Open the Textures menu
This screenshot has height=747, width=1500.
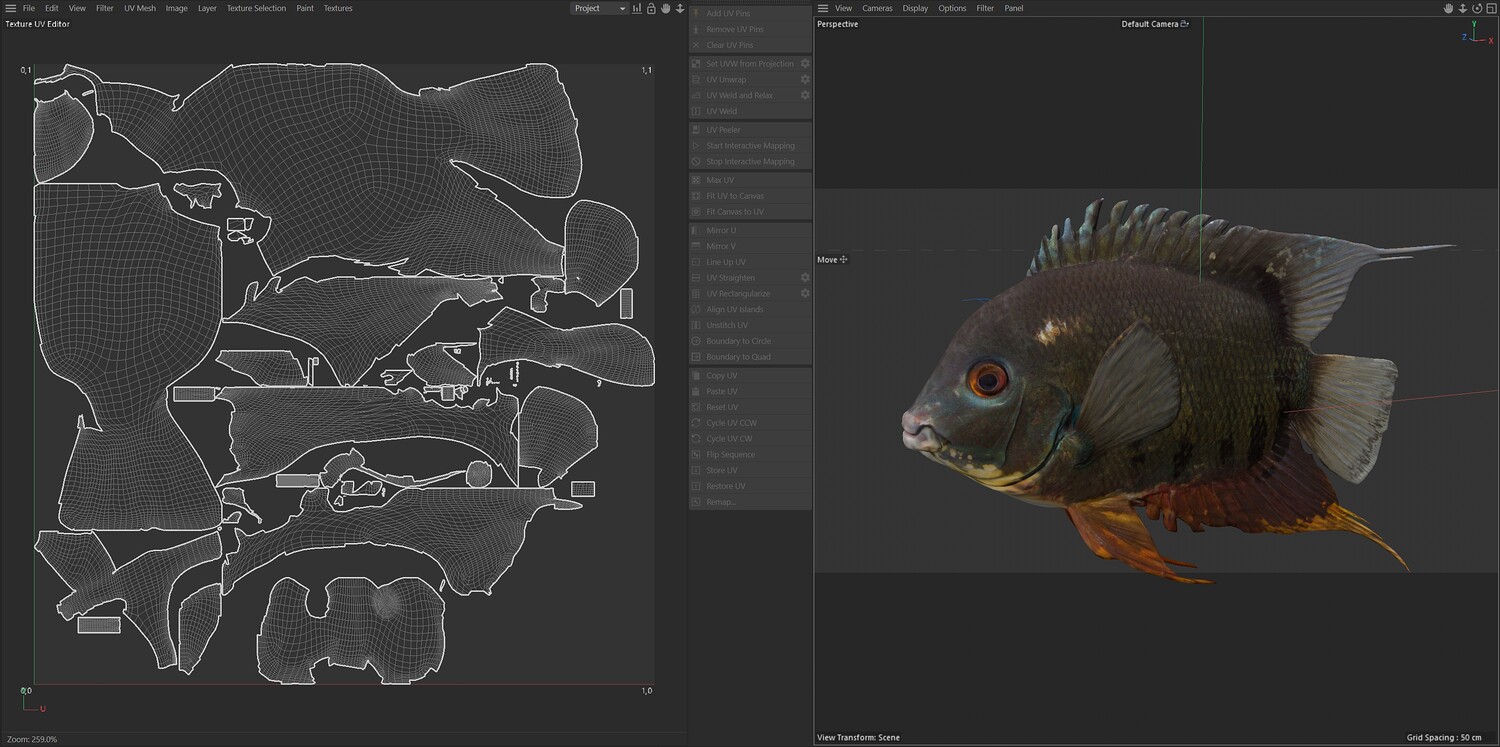coord(338,8)
